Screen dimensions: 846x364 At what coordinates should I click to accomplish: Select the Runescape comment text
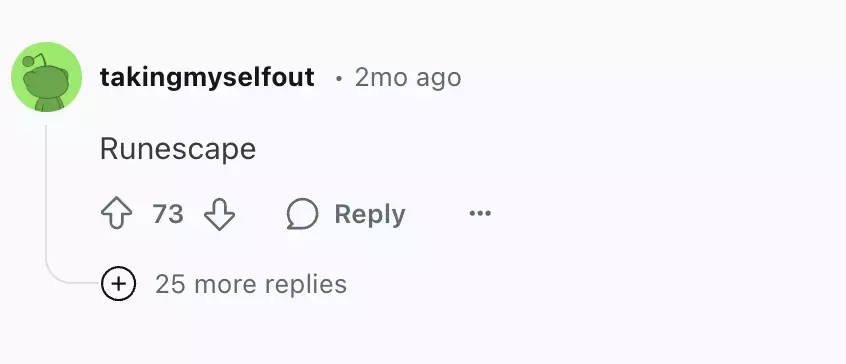tap(178, 149)
